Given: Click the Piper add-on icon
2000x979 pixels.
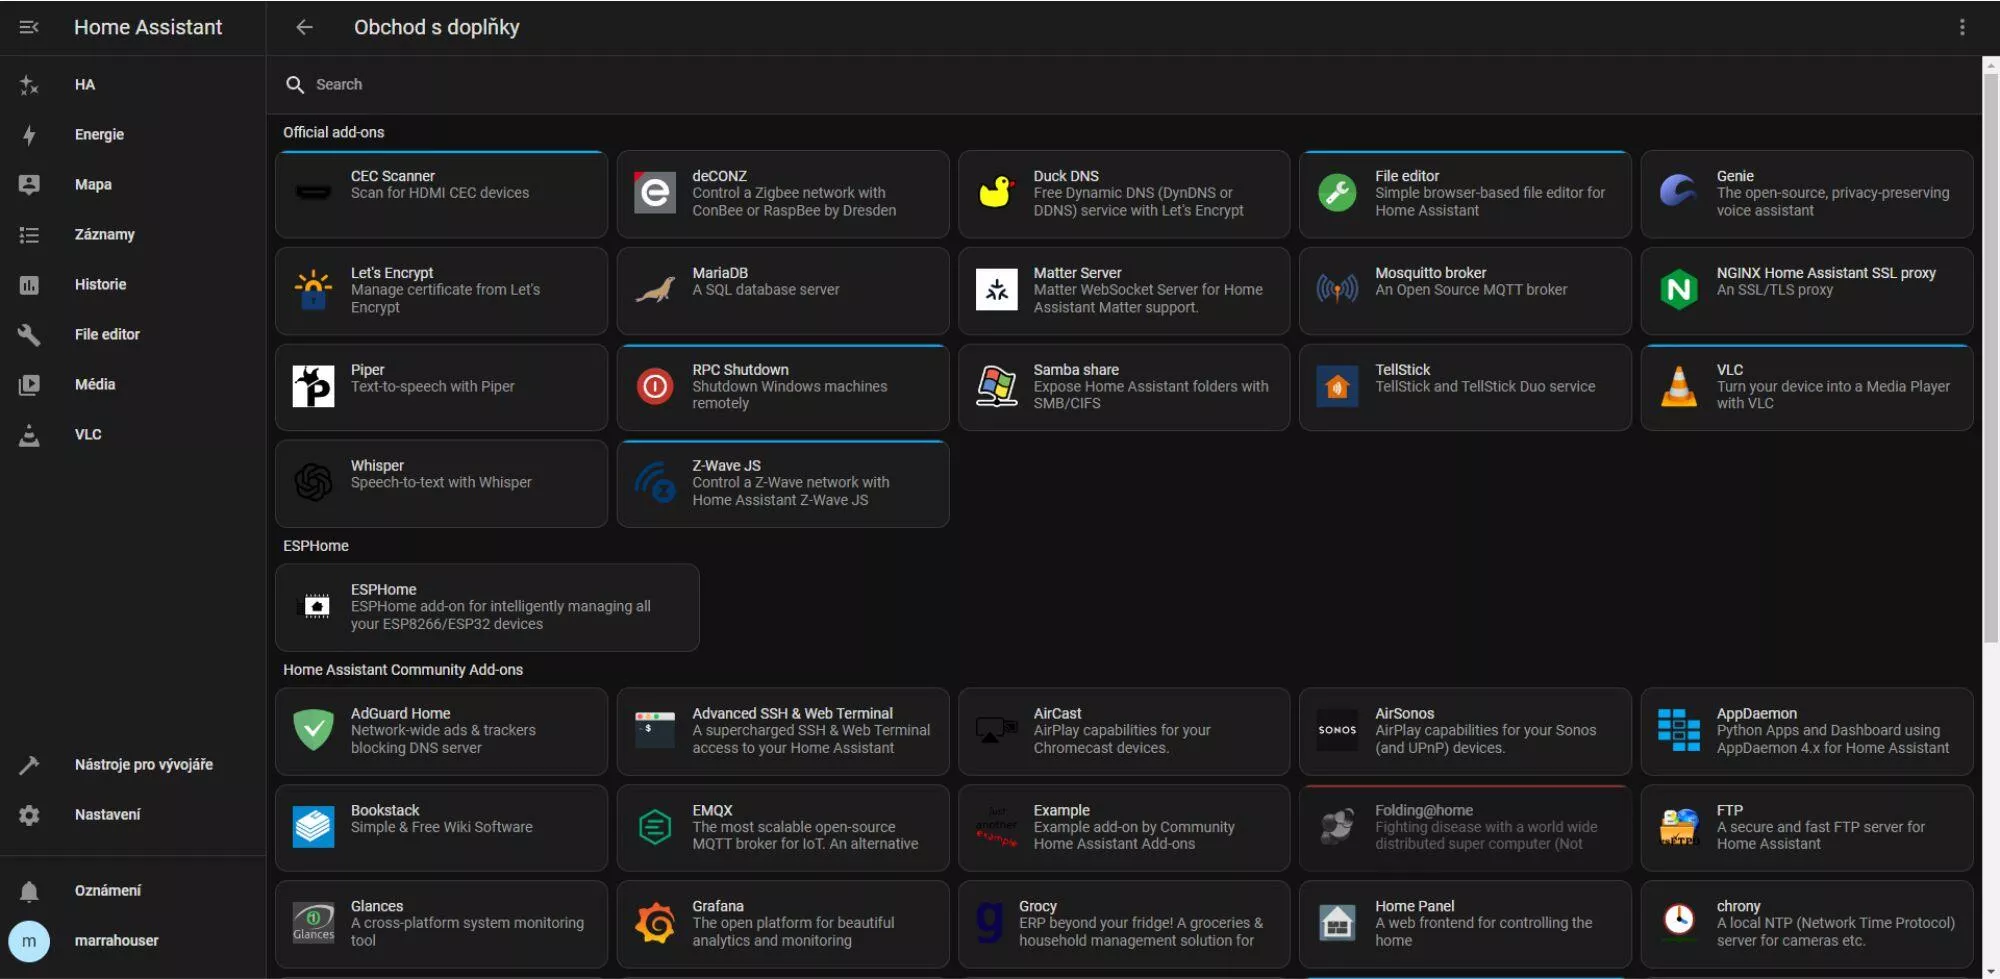Looking at the screenshot, I should [x=313, y=386].
